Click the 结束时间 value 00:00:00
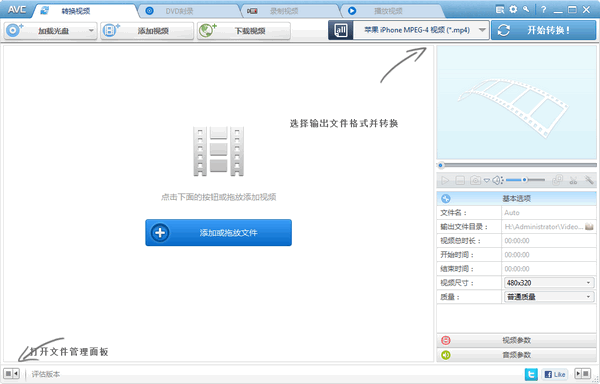This screenshot has height=384, width=600. (x=517, y=269)
